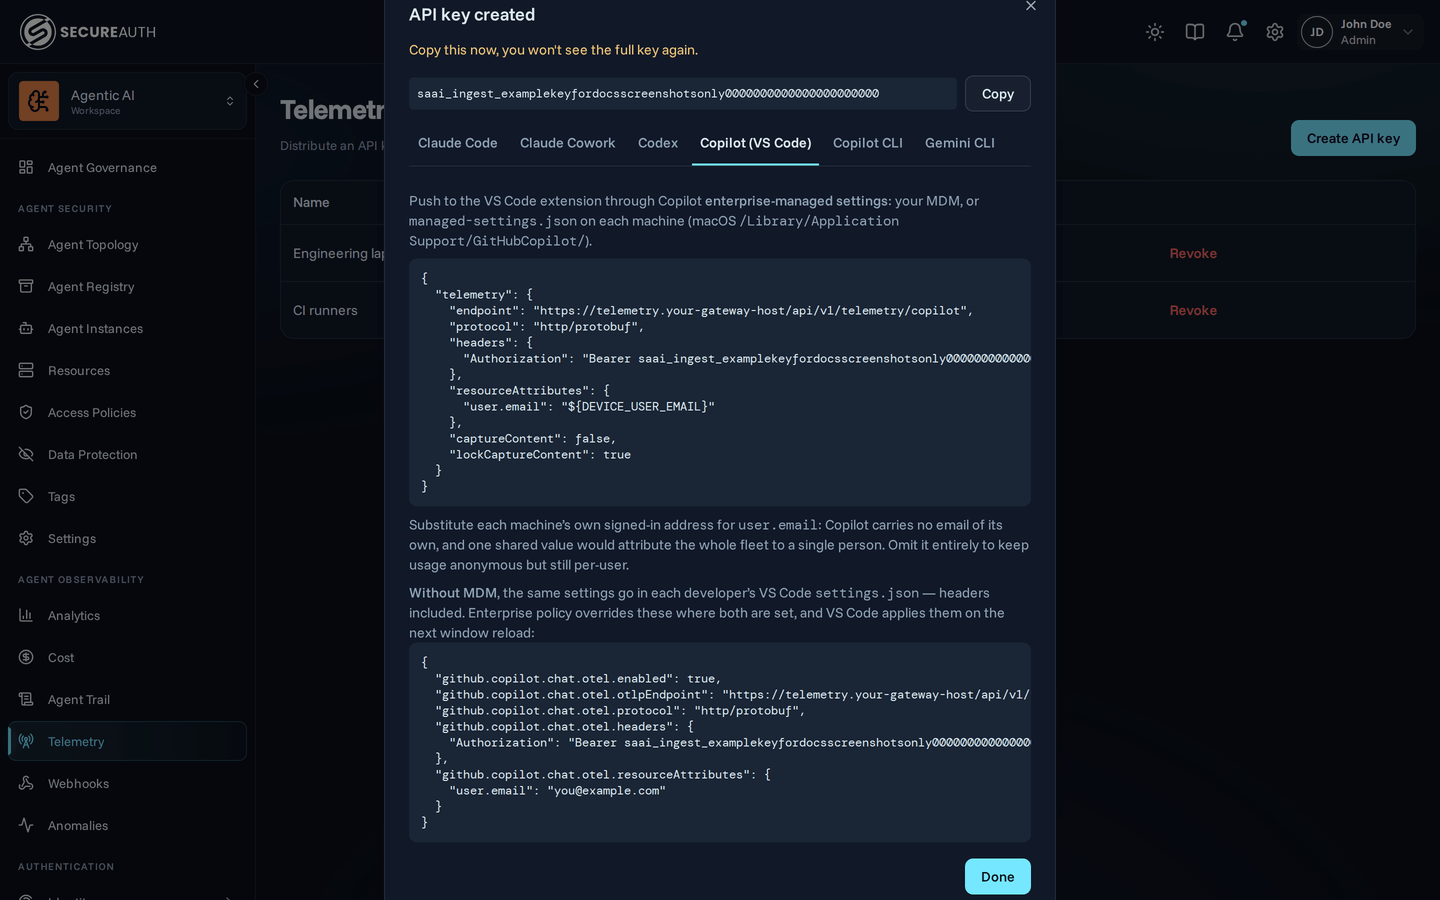
Task: Click the API key text field
Action: coord(683,93)
